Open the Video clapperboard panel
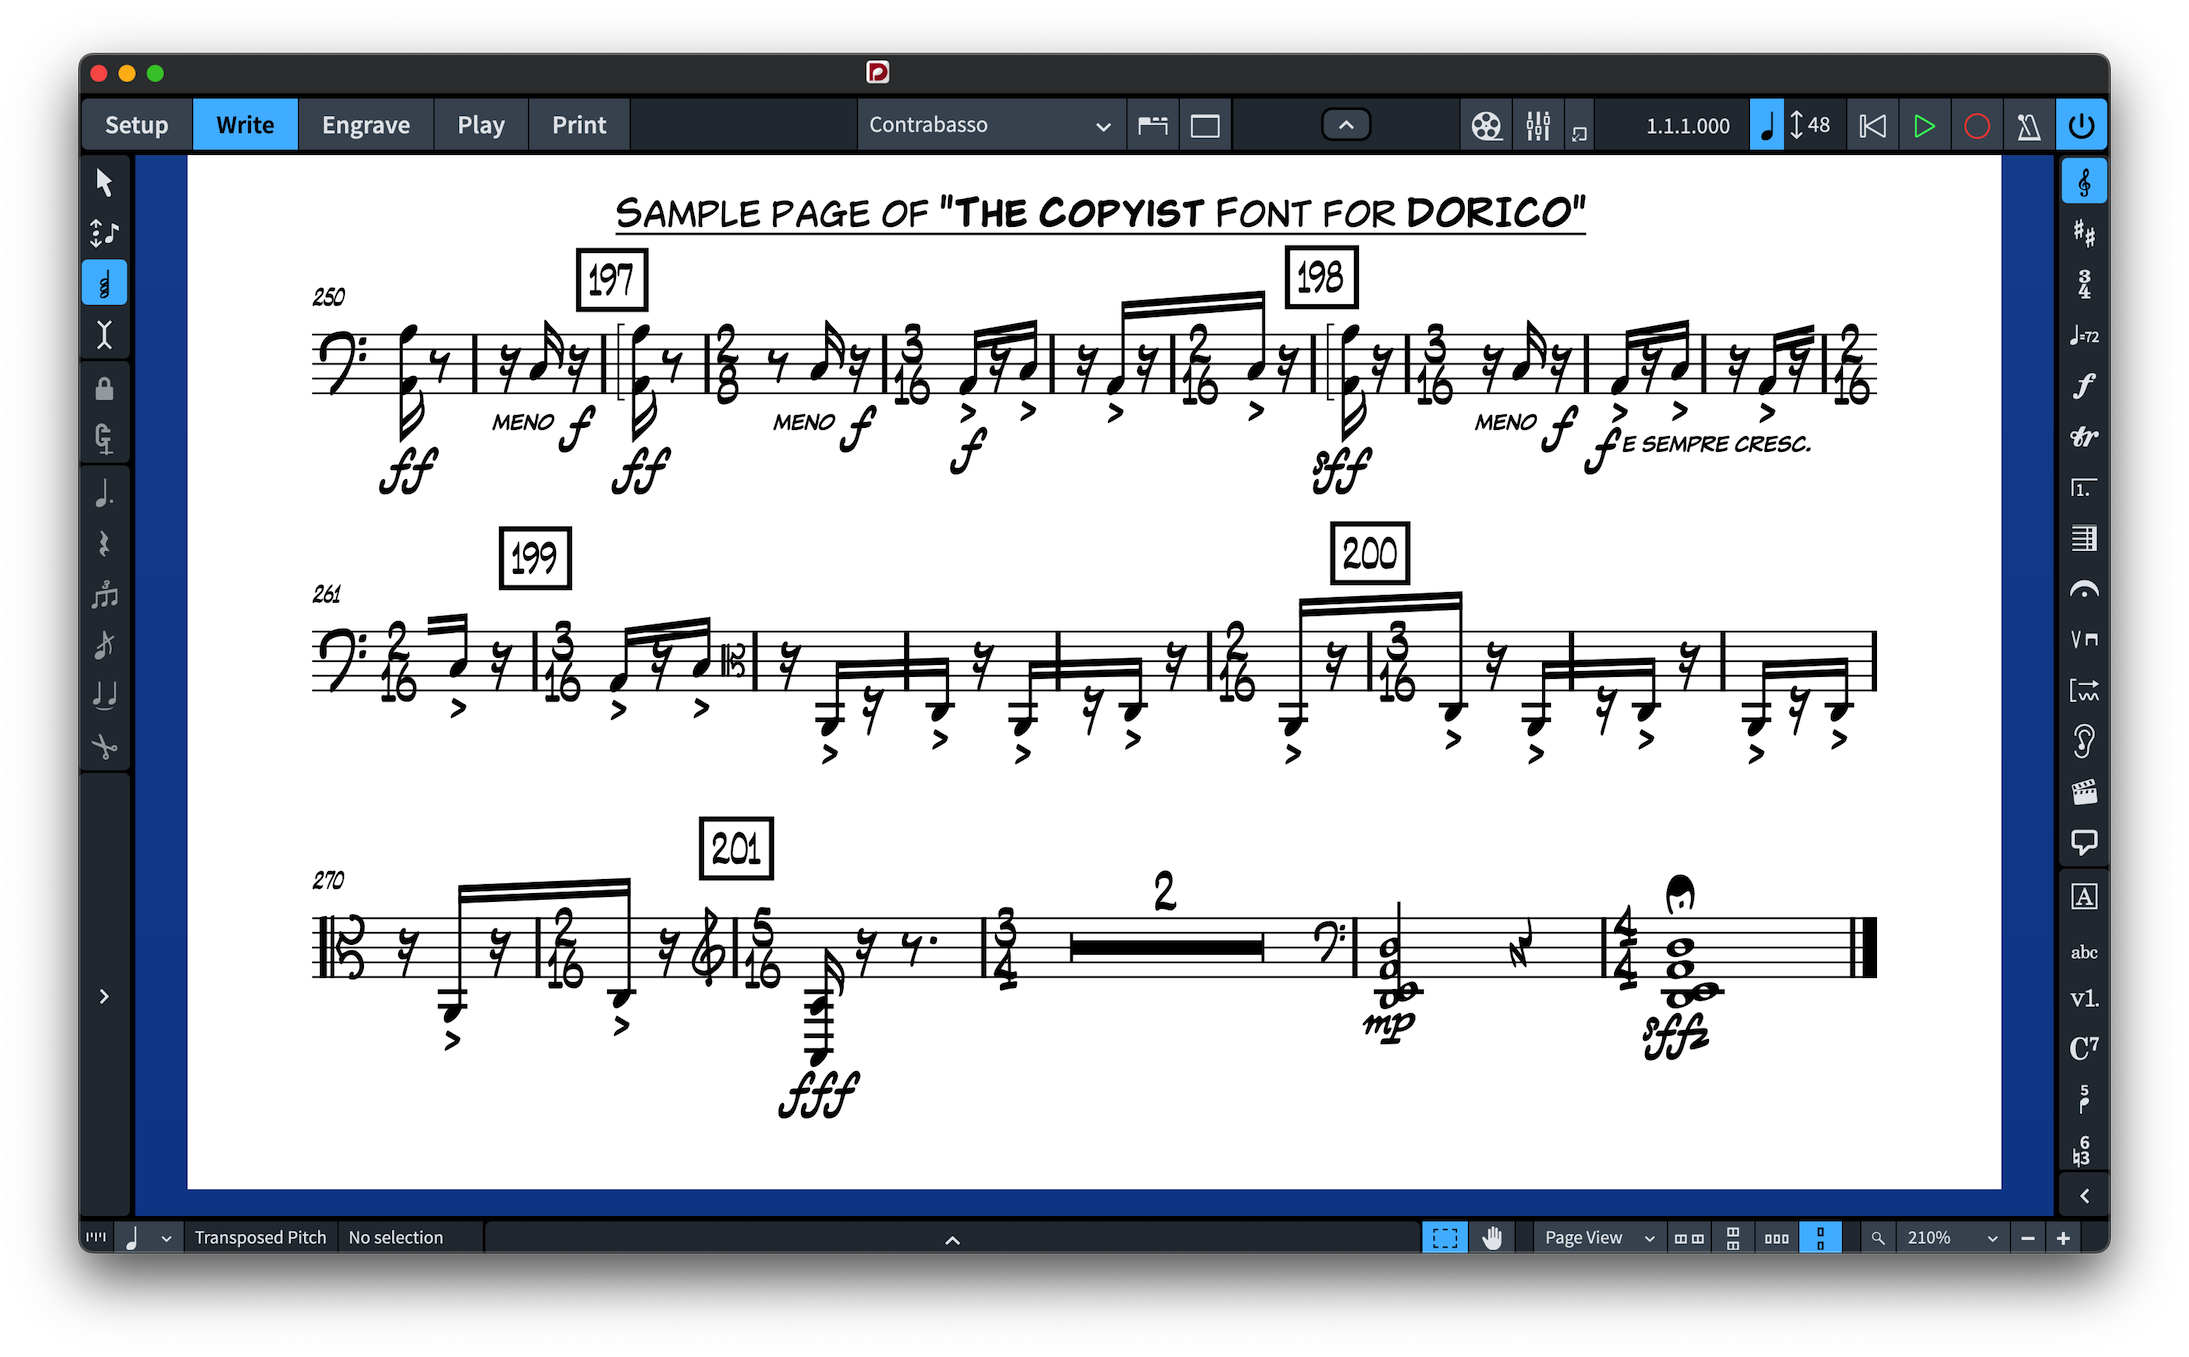 pyautogui.click(x=2084, y=792)
